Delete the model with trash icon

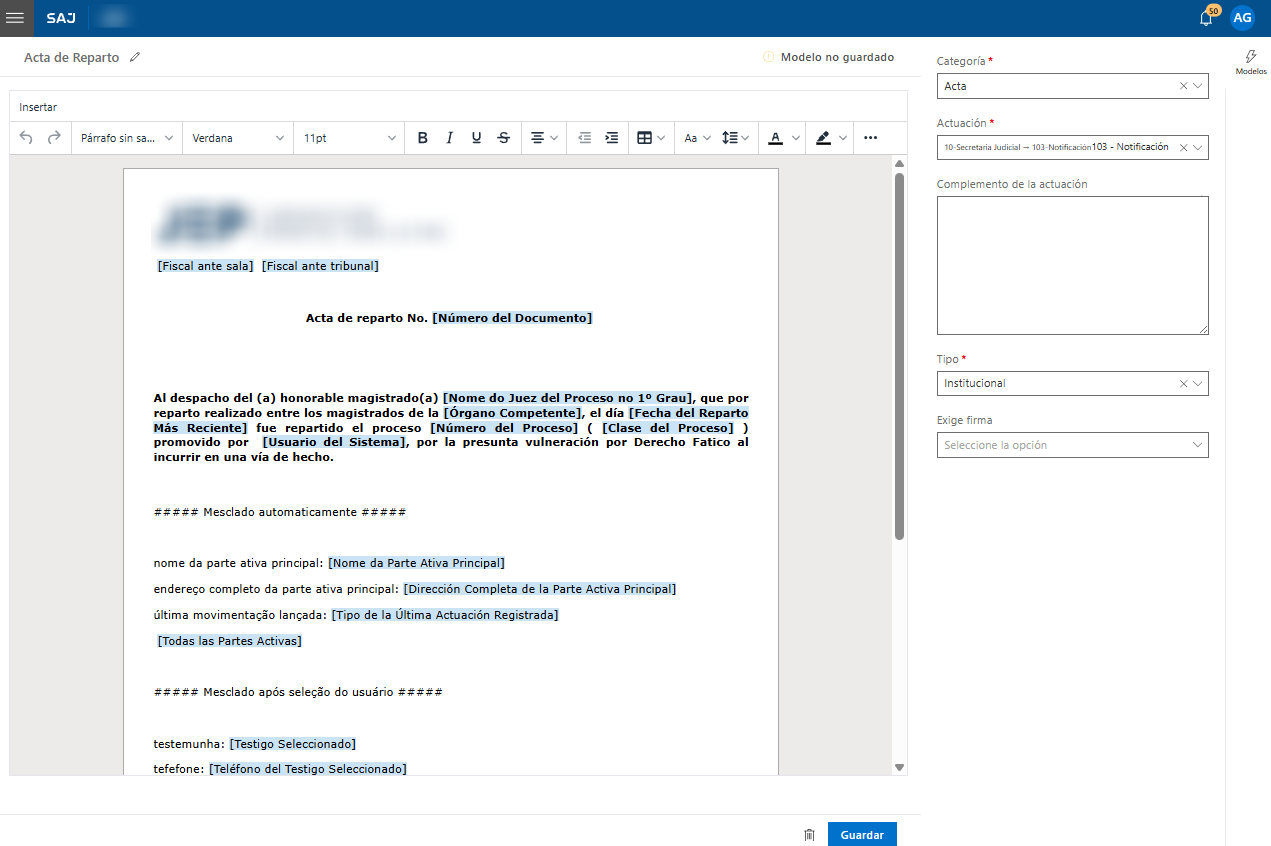click(x=809, y=835)
